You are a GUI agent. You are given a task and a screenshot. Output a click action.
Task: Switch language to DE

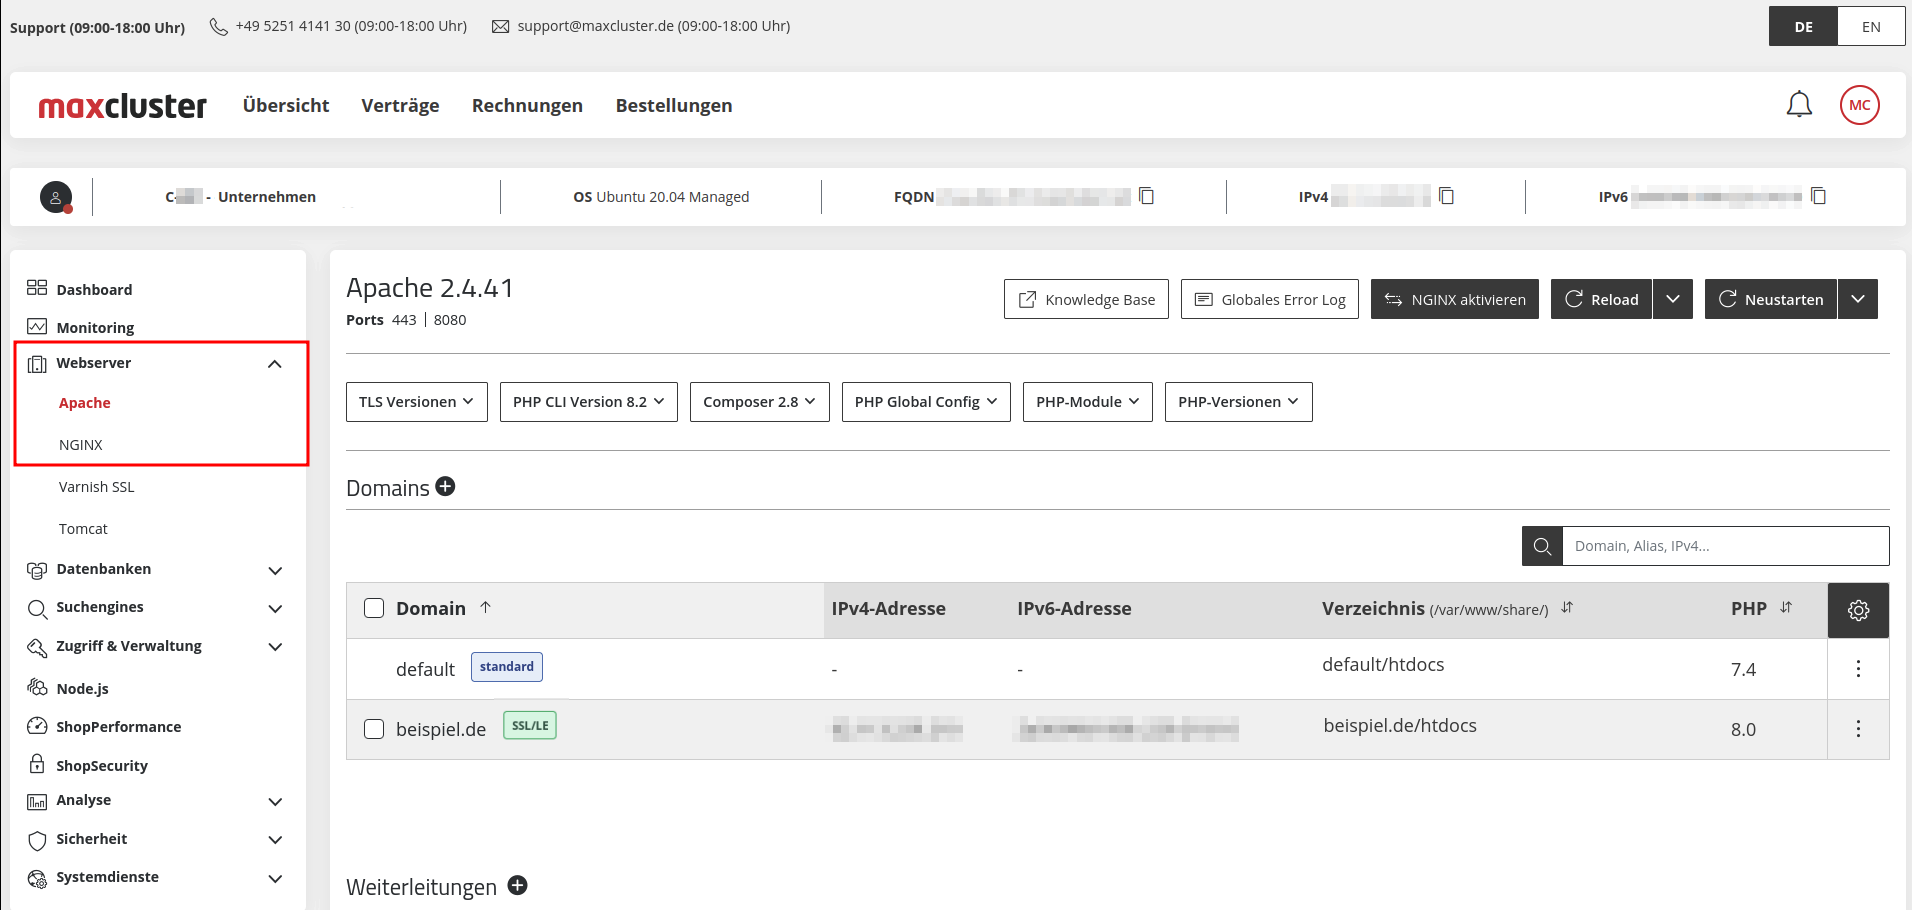tap(1803, 27)
